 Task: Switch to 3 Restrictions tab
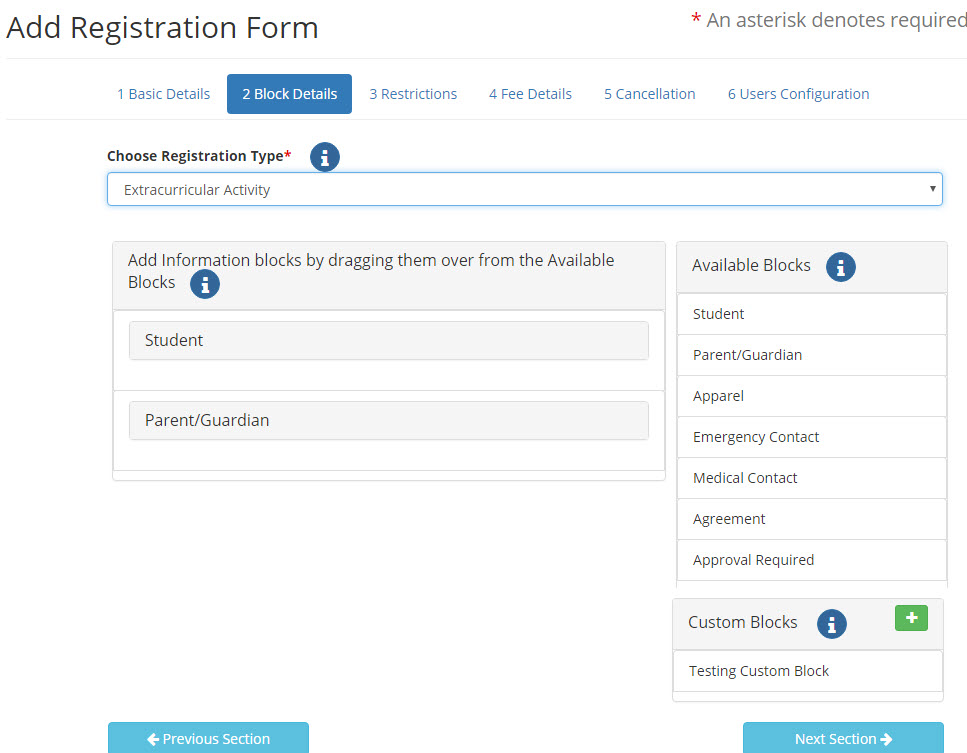[413, 94]
